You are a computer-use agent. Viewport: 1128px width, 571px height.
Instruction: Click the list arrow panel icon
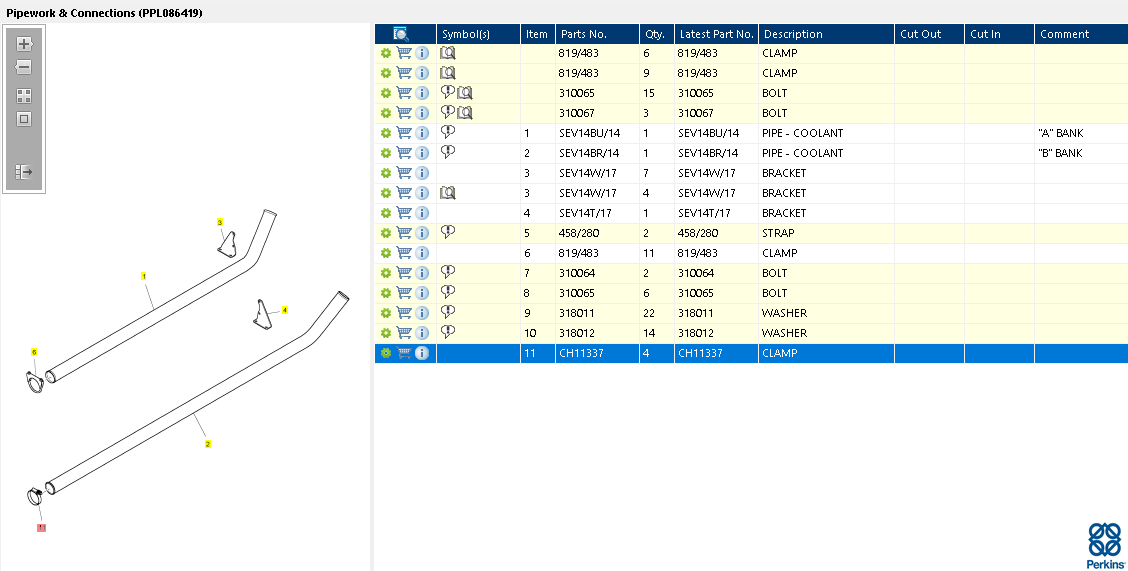25,172
